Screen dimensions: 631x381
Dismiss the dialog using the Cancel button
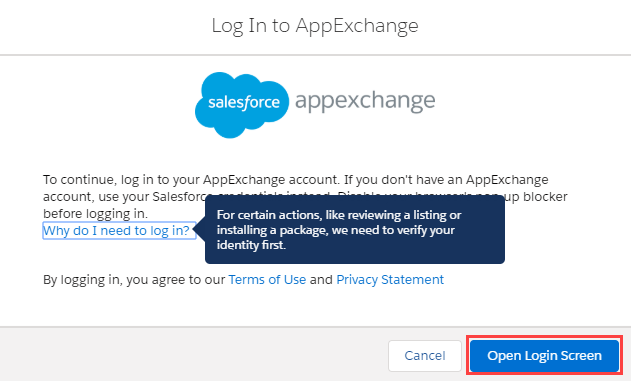[x=425, y=356]
